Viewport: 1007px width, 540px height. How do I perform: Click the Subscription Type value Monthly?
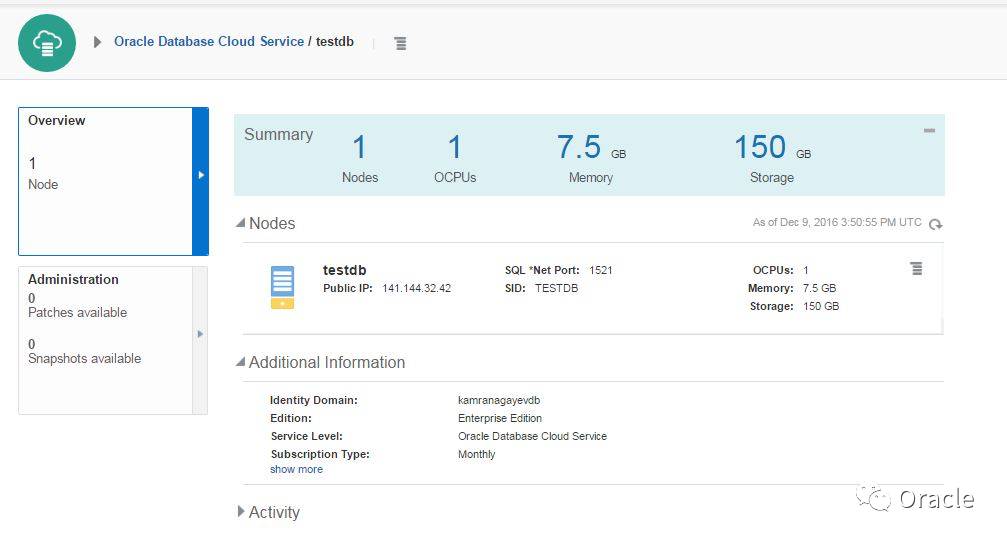point(477,454)
